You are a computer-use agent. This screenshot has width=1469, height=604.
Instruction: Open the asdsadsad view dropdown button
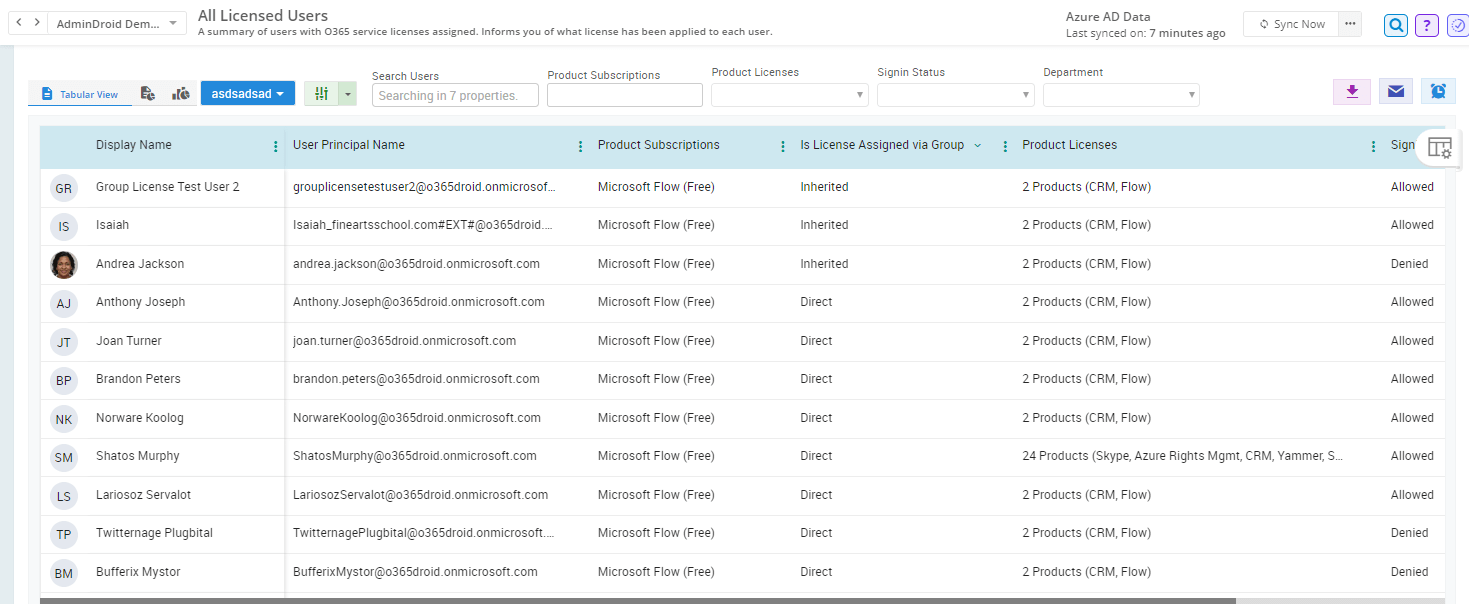tap(248, 93)
